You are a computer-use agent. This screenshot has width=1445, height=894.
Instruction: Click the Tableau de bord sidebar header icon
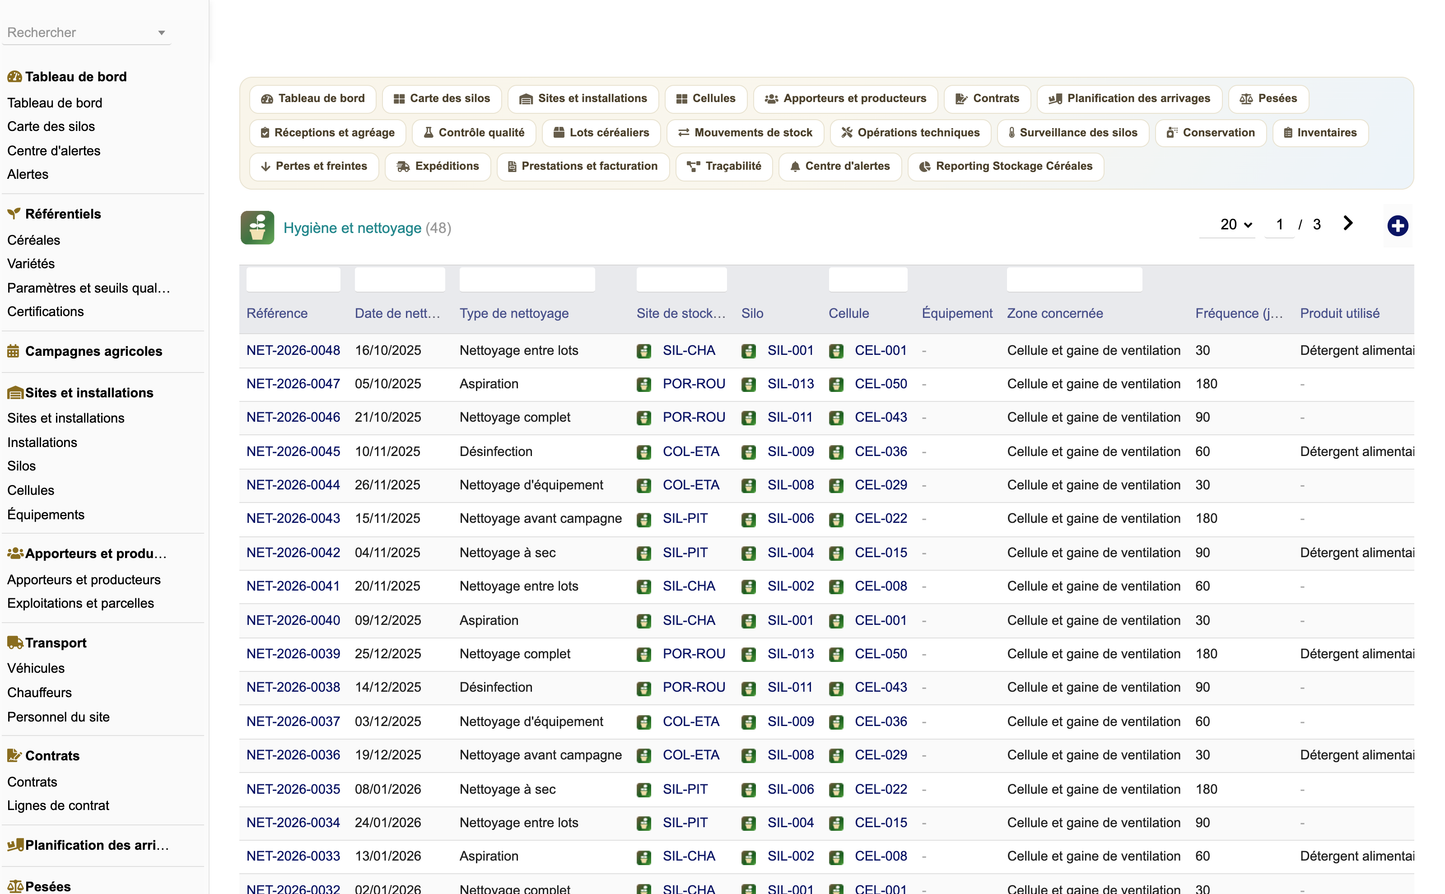point(15,77)
